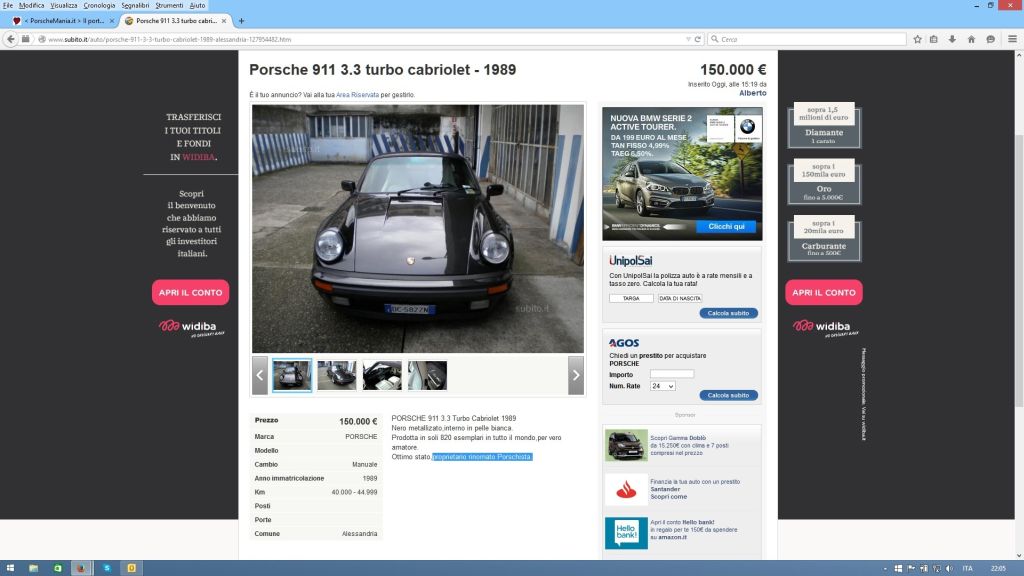This screenshot has height=576, width=1024.
Task: Click the UnipolSai Calcola subito button
Action: pyautogui.click(x=729, y=313)
